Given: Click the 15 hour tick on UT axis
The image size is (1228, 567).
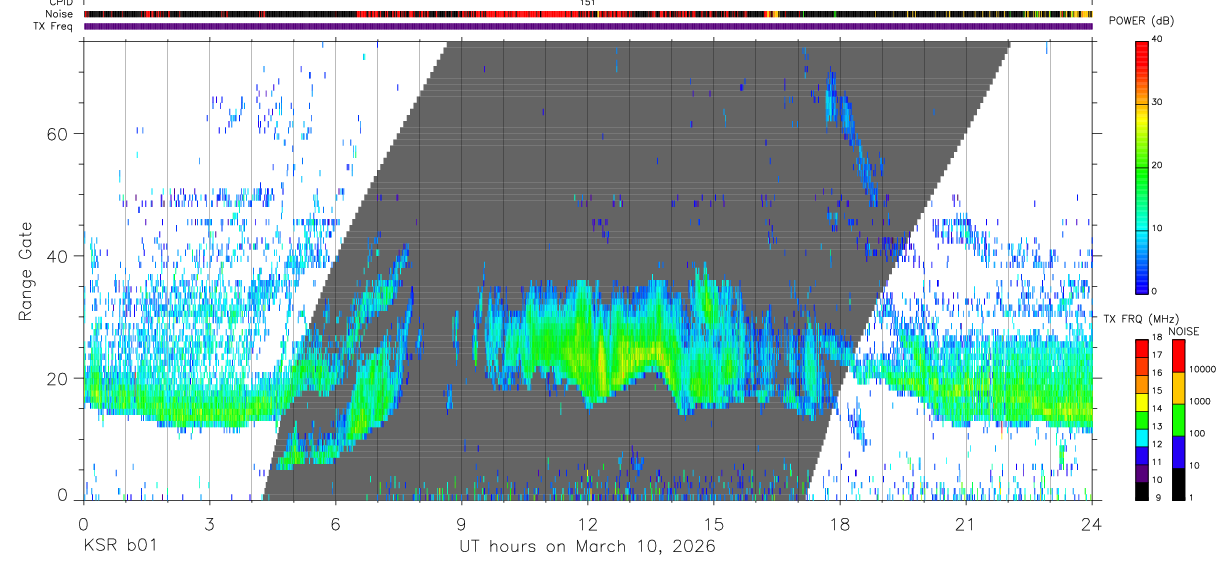Looking at the screenshot, I should click(x=714, y=524).
